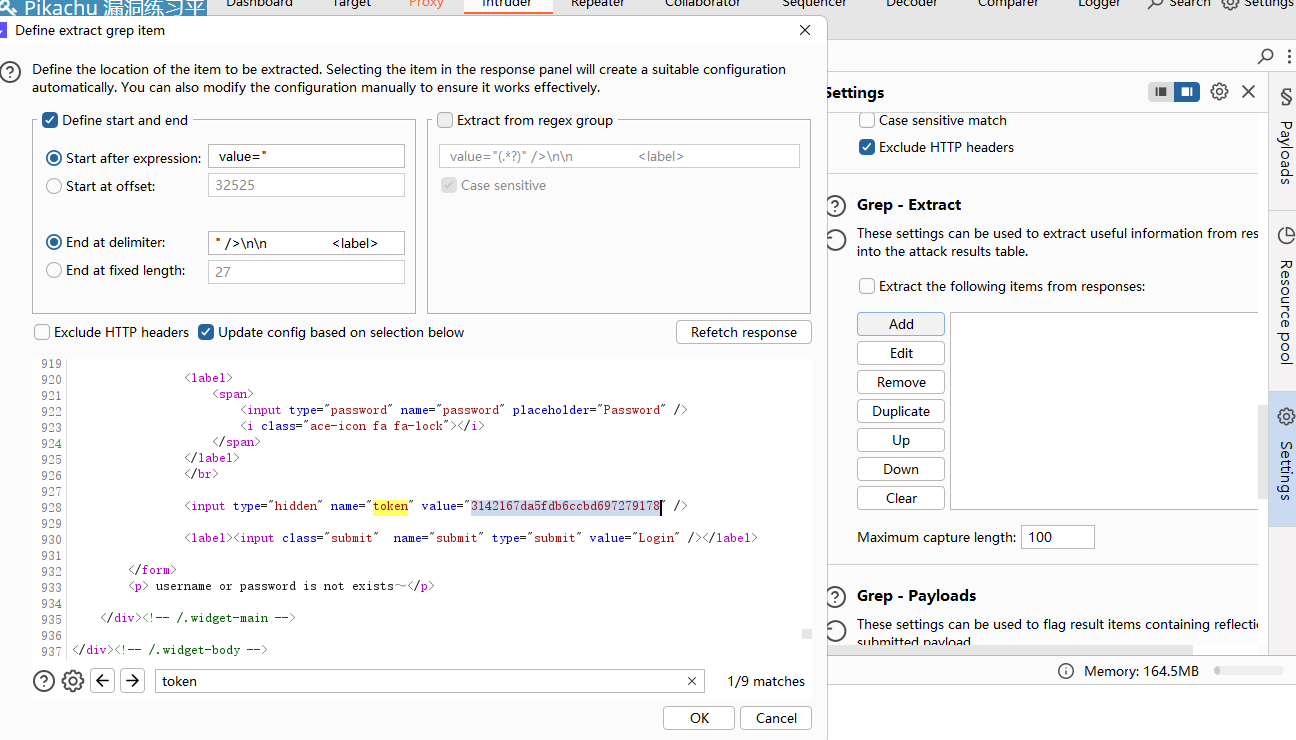Open the Collaborator tab
Viewport: 1296px width, 740px height.
[x=703, y=4]
